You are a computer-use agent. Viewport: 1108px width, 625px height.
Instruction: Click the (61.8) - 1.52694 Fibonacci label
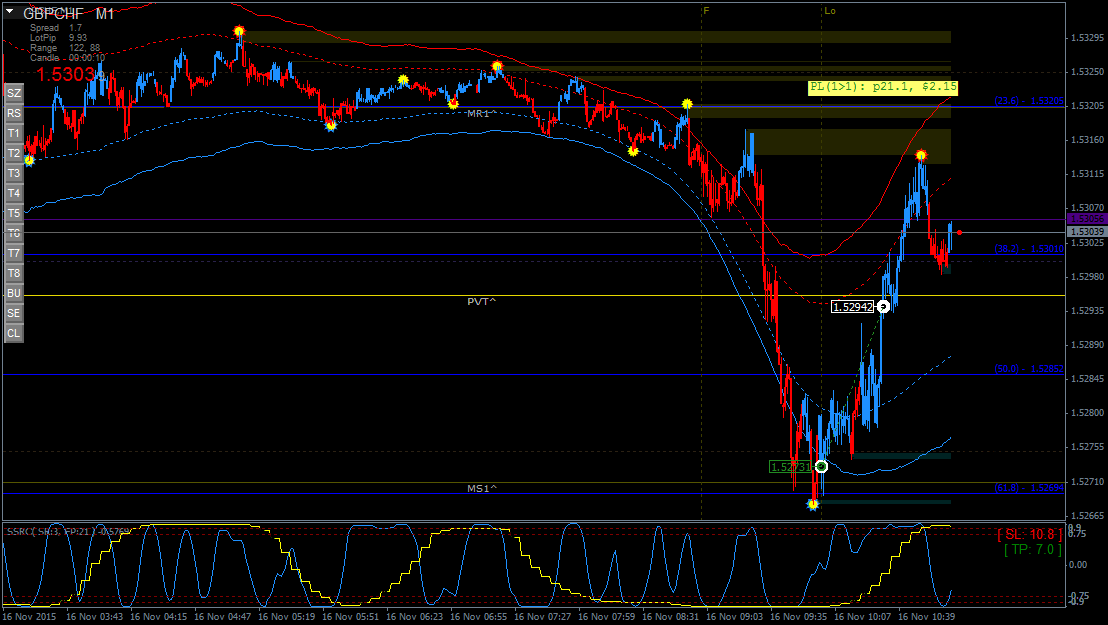coord(1028,488)
